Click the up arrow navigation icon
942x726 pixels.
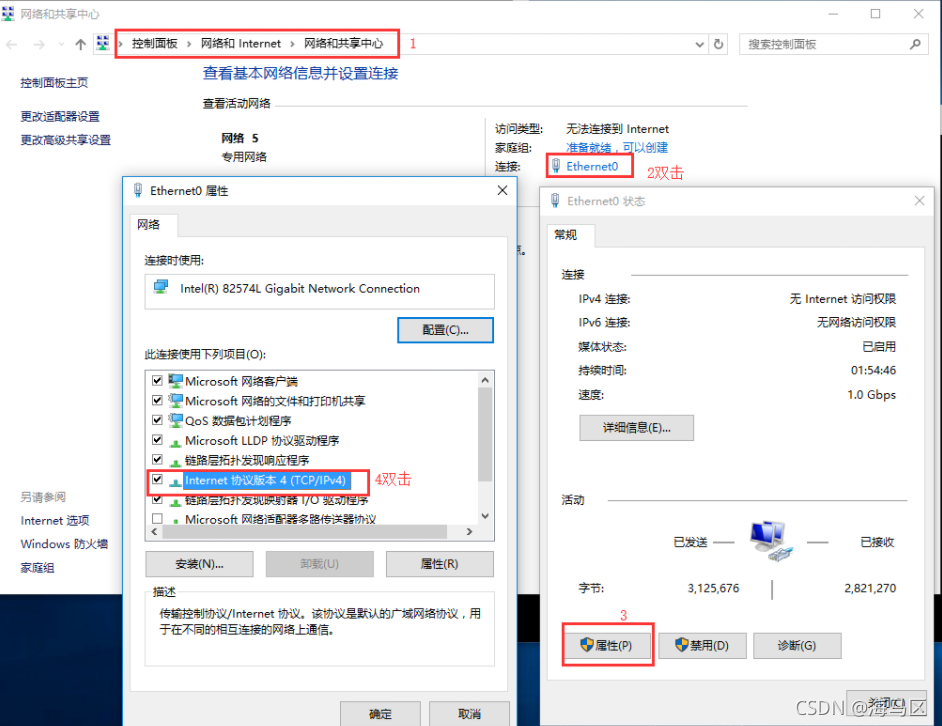coord(81,44)
